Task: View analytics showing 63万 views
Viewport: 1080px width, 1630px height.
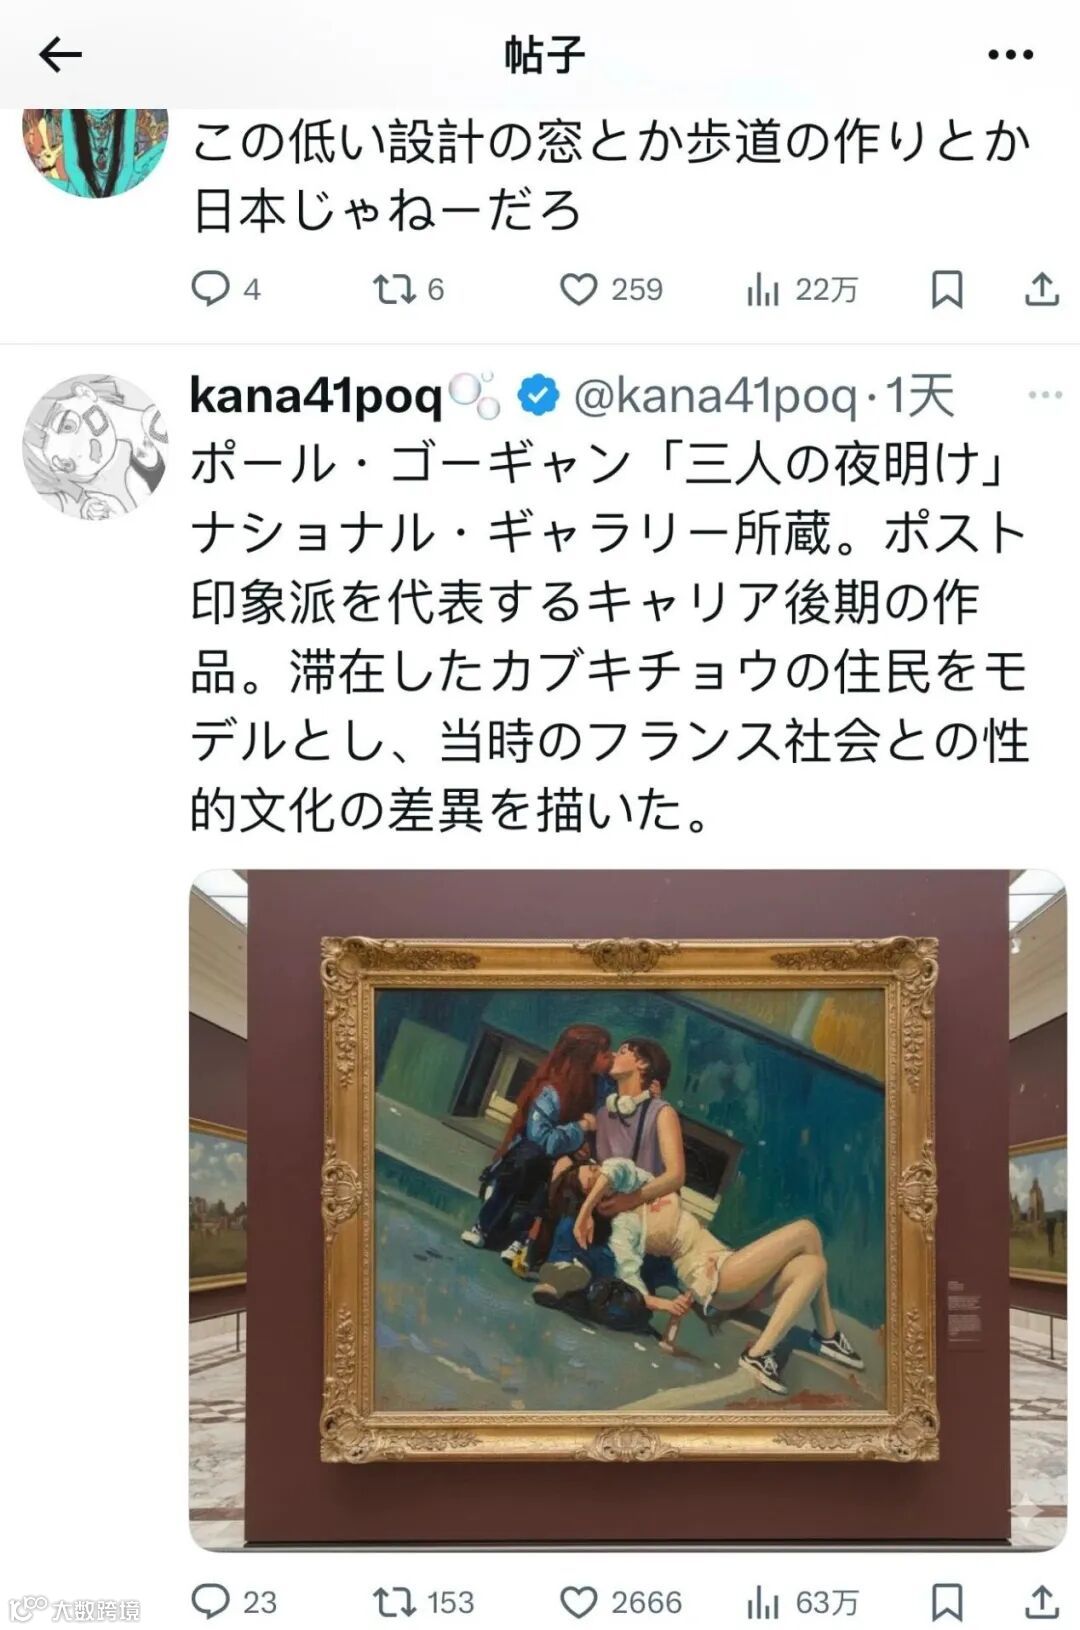Action: [x=801, y=1602]
